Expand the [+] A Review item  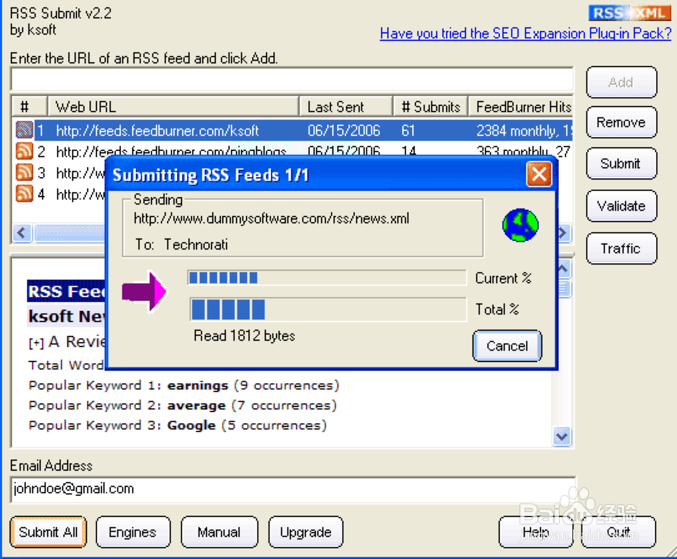point(36,343)
